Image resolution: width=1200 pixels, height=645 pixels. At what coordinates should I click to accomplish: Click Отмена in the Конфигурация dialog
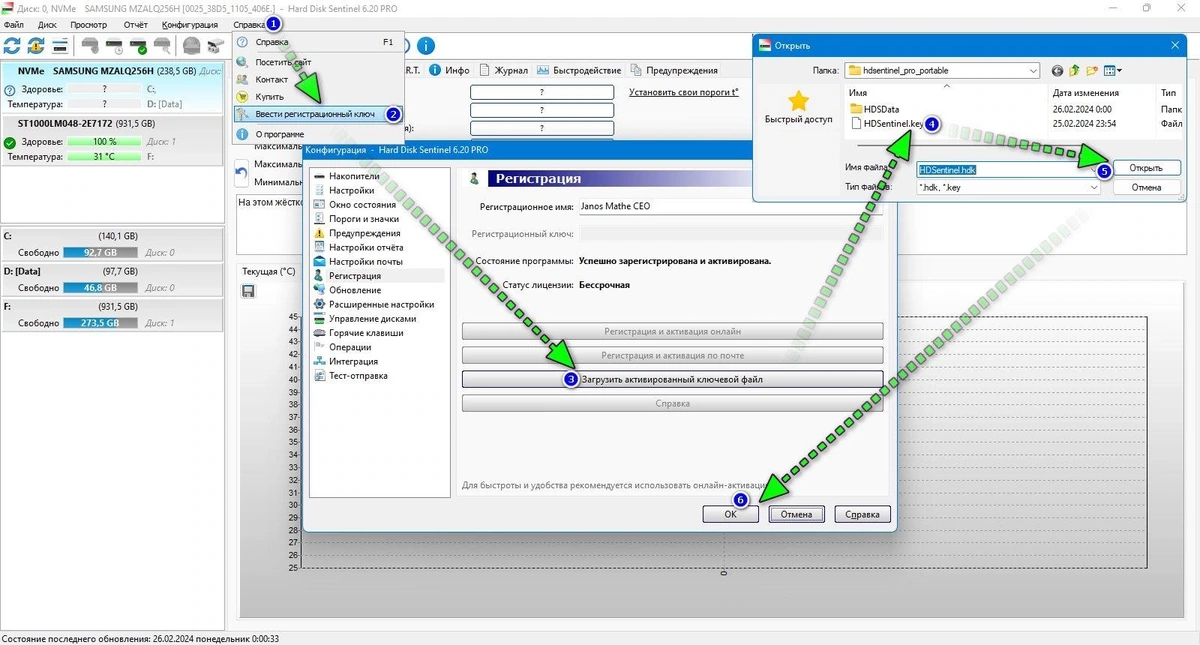tap(796, 514)
